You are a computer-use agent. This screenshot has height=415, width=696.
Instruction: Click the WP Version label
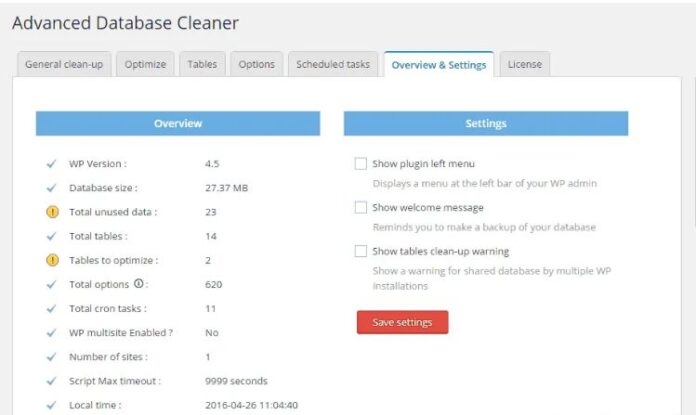coord(98,164)
